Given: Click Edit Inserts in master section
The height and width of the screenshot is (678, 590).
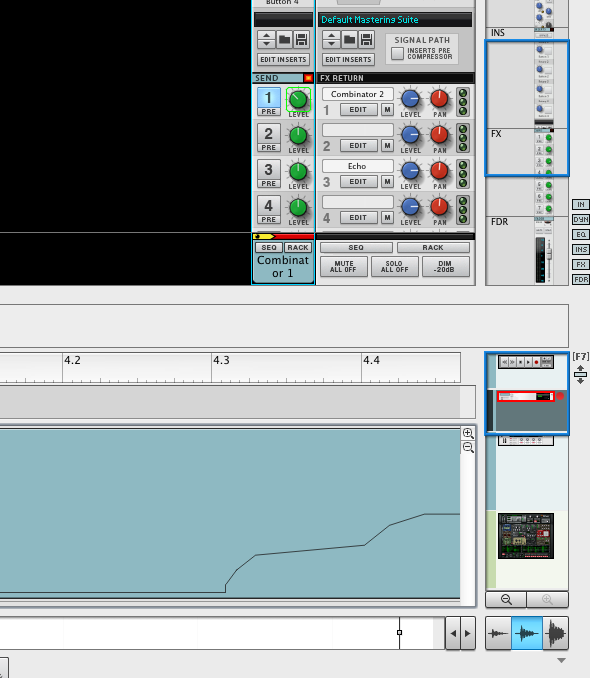Looking at the screenshot, I should (348, 59).
